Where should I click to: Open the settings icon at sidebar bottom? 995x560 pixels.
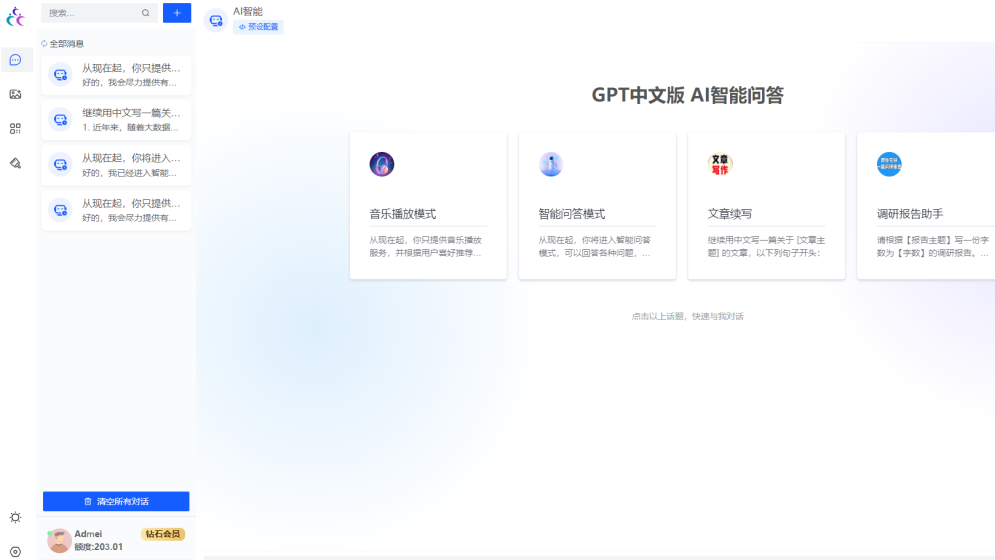16,552
